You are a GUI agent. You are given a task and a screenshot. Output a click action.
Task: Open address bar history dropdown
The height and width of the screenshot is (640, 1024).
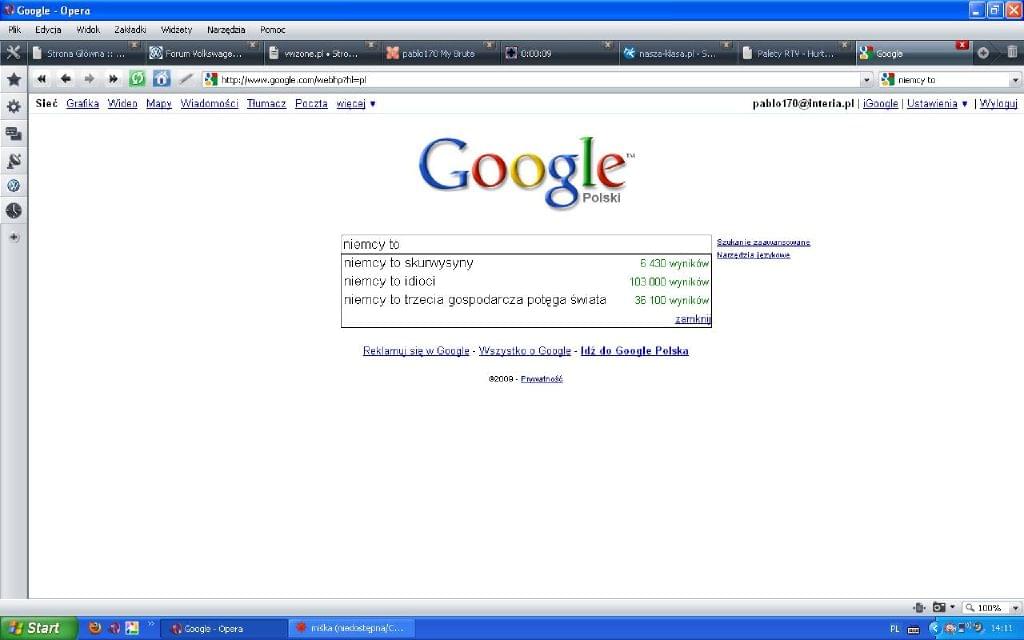coord(867,80)
